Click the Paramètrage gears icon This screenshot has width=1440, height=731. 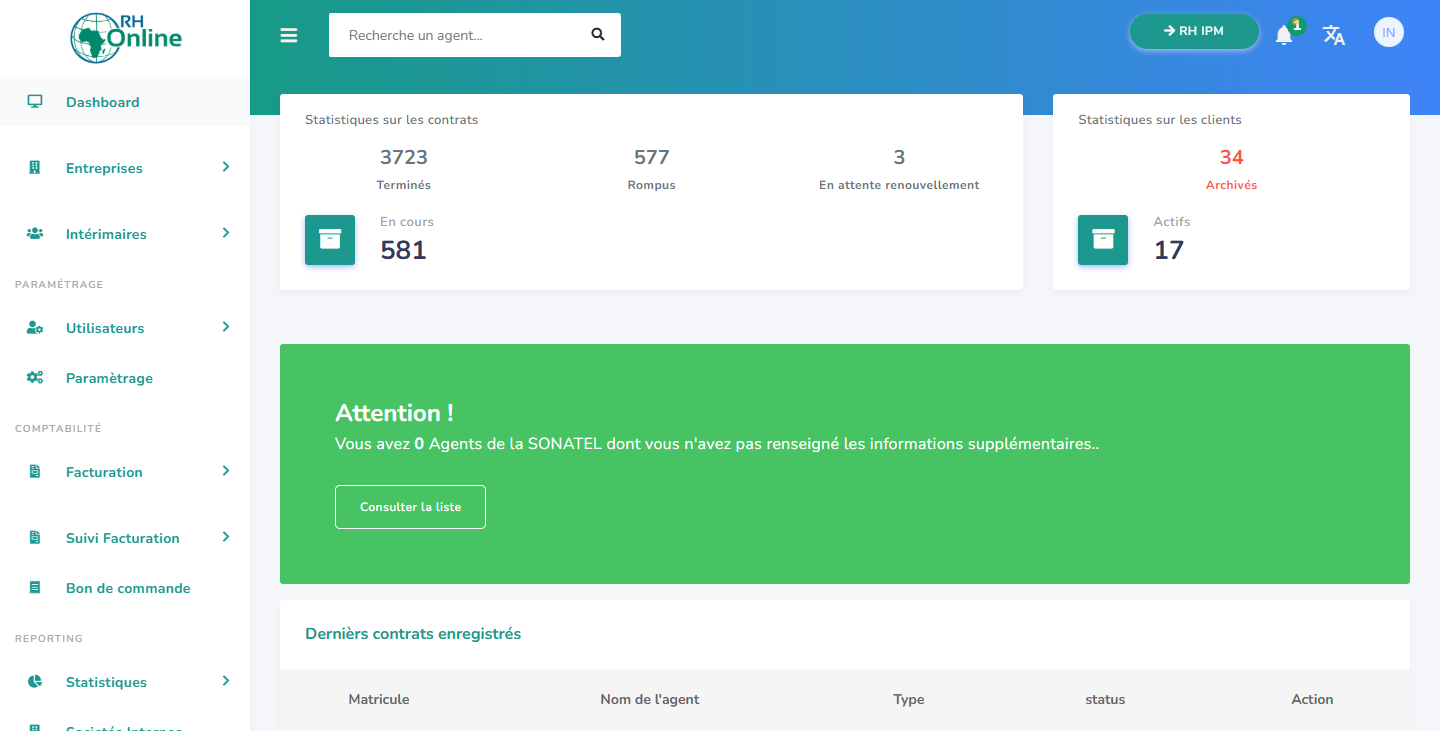coord(35,378)
